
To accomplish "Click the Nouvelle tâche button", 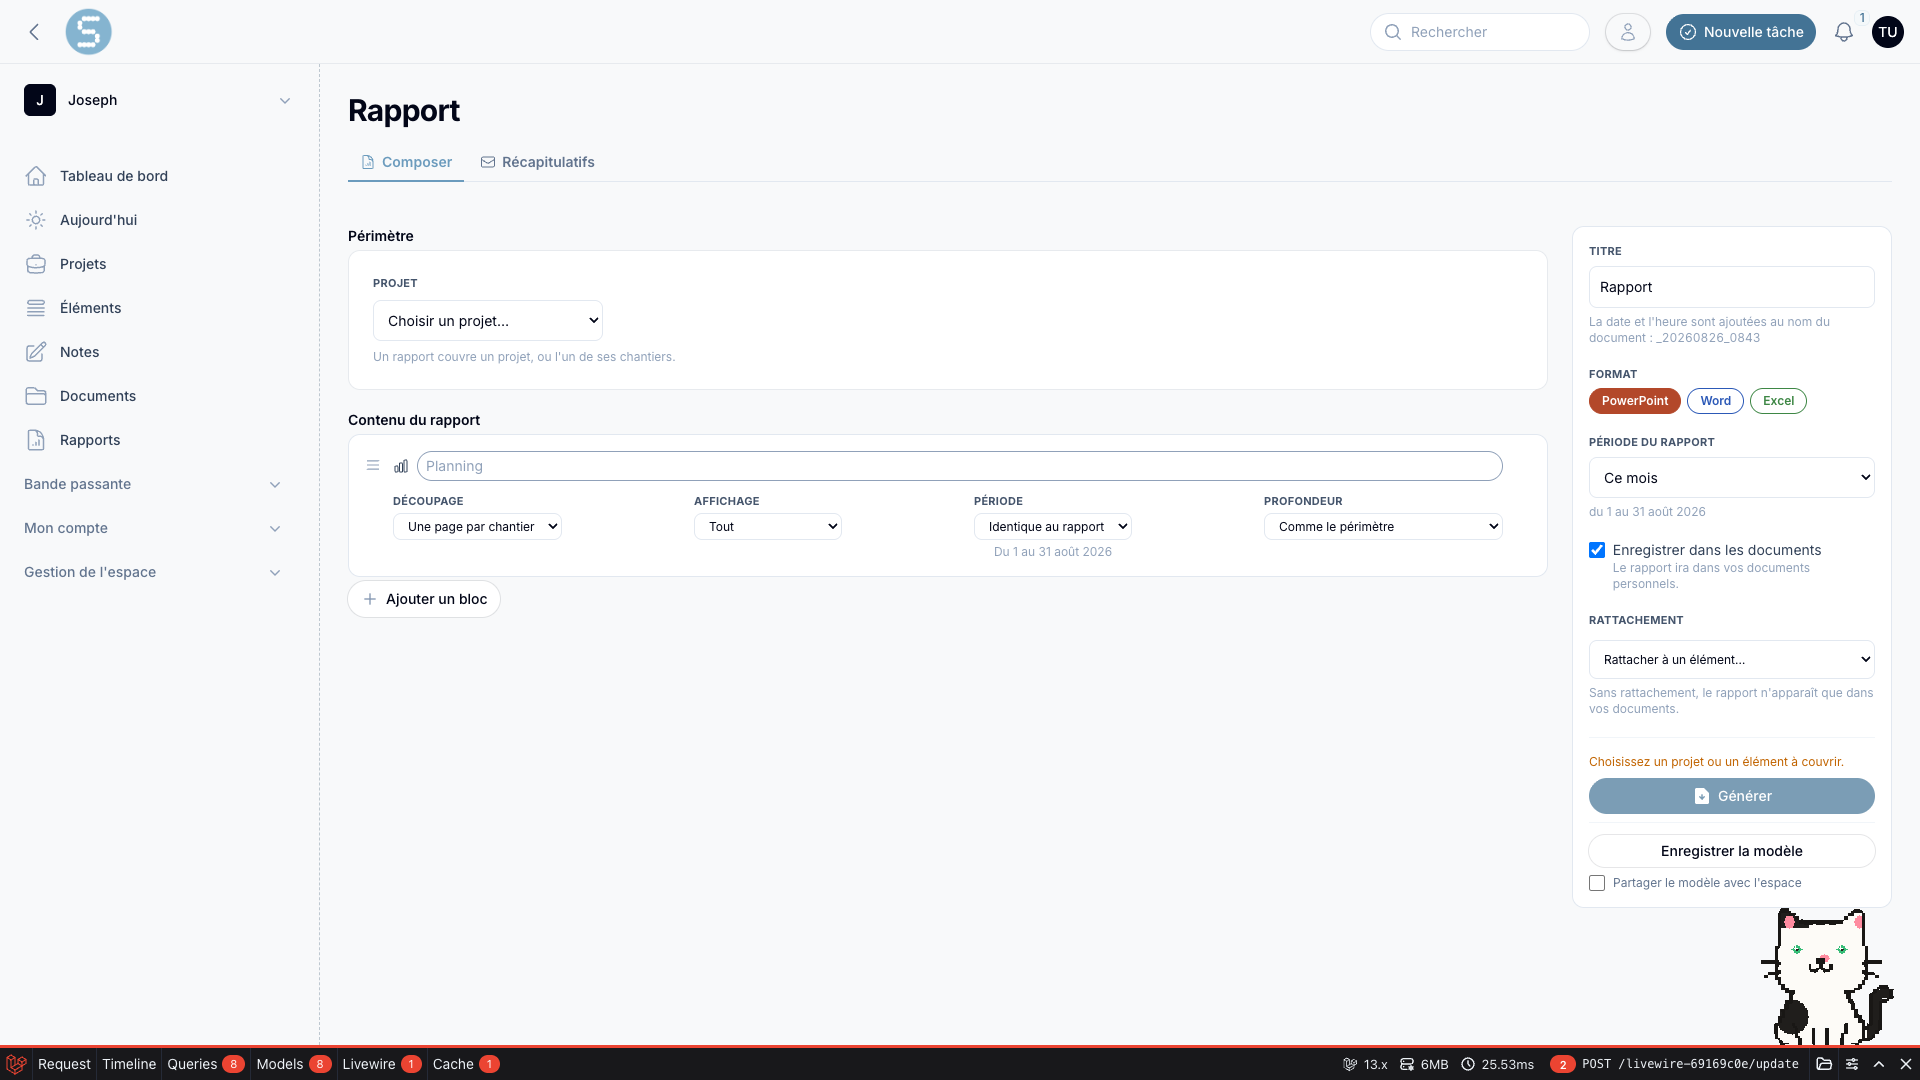I will 1740,32.
